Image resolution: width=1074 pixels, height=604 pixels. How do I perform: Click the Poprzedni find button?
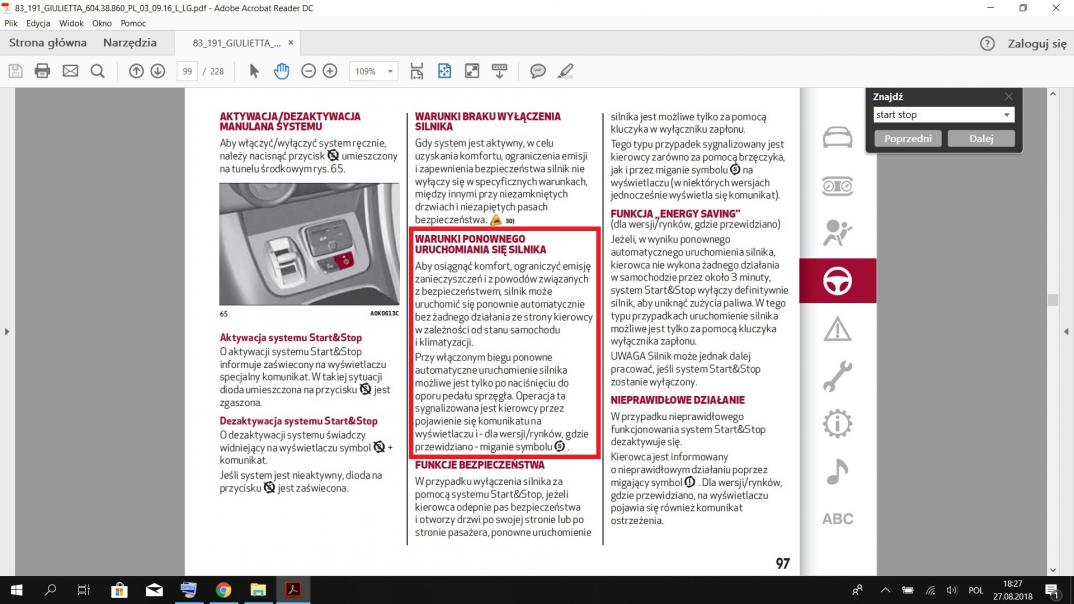(908, 138)
